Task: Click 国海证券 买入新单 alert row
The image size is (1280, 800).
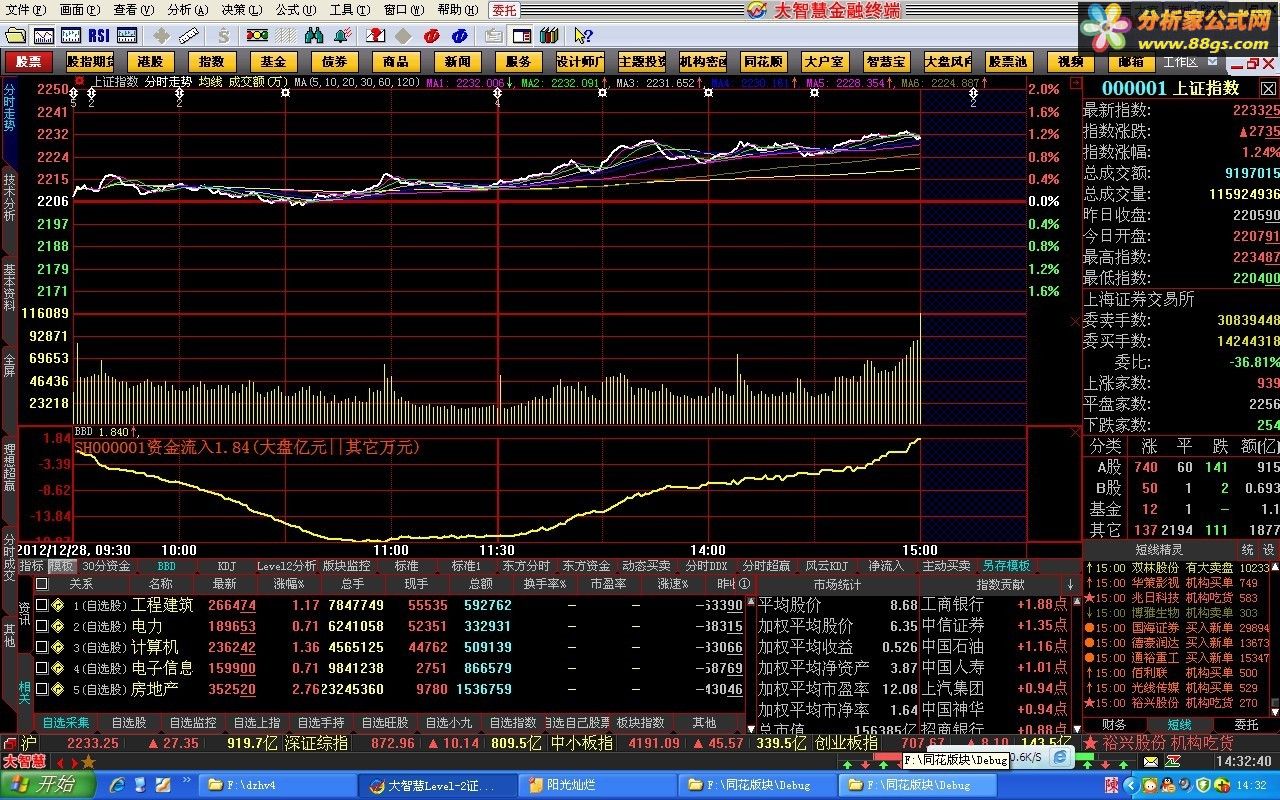Action: pyautogui.click(x=1179, y=628)
